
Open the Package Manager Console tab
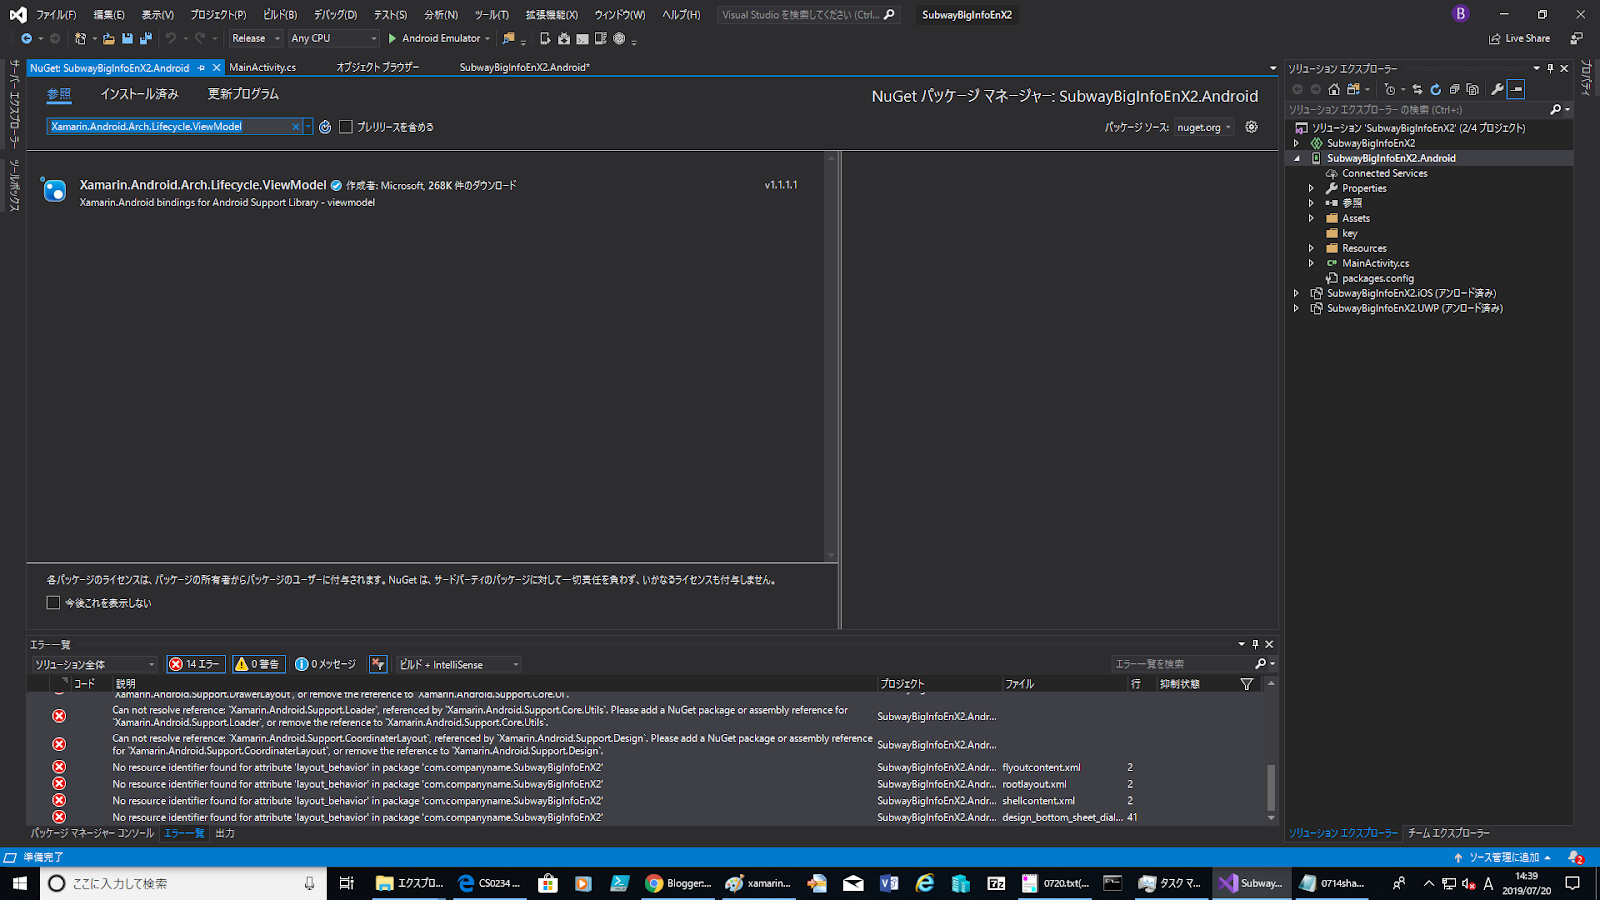[92, 833]
